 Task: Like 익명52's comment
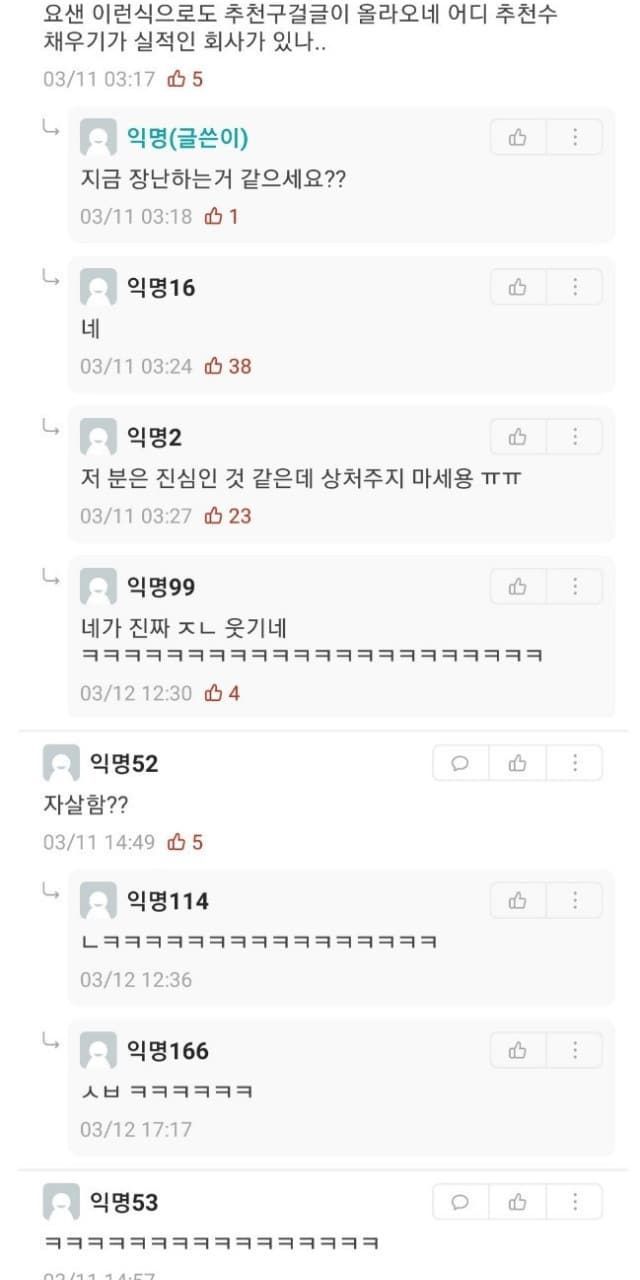[518, 764]
